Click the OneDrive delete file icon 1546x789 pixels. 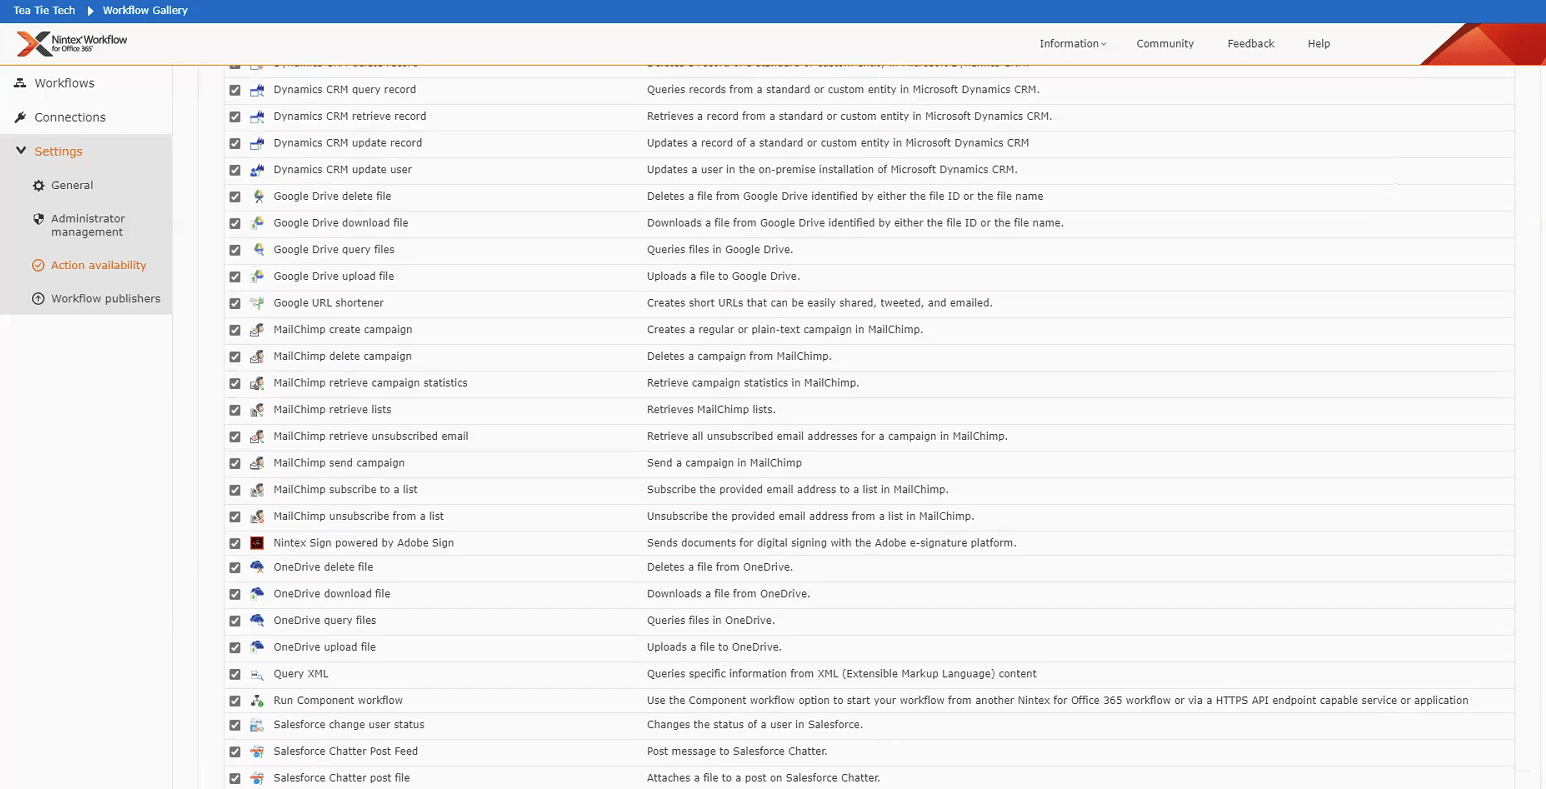click(x=257, y=567)
